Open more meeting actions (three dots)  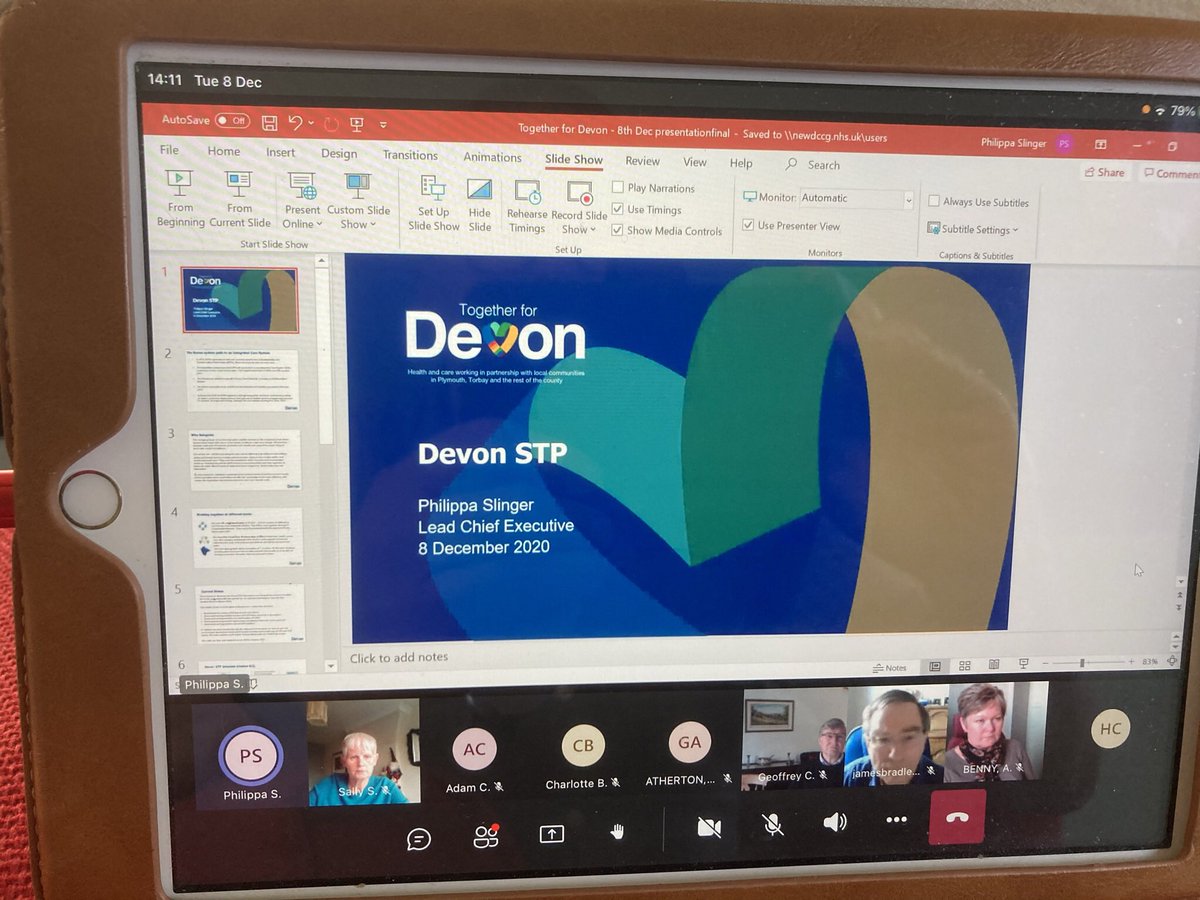point(896,820)
